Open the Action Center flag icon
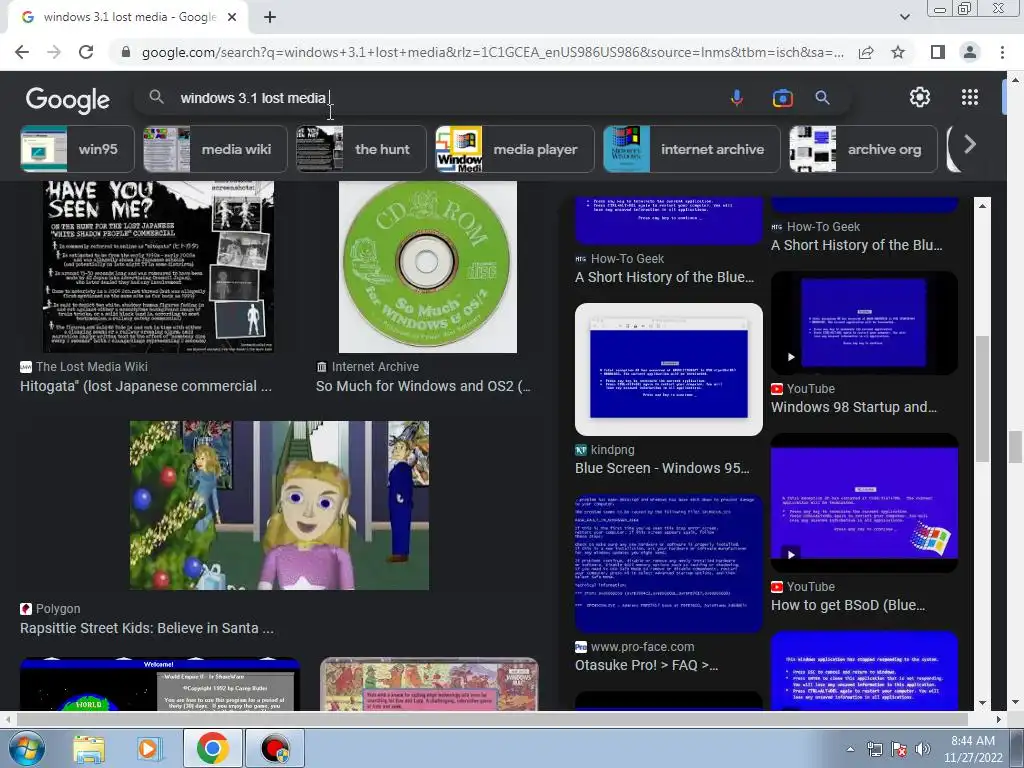This screenshot has height=768, width=1024. click(899, 749)
